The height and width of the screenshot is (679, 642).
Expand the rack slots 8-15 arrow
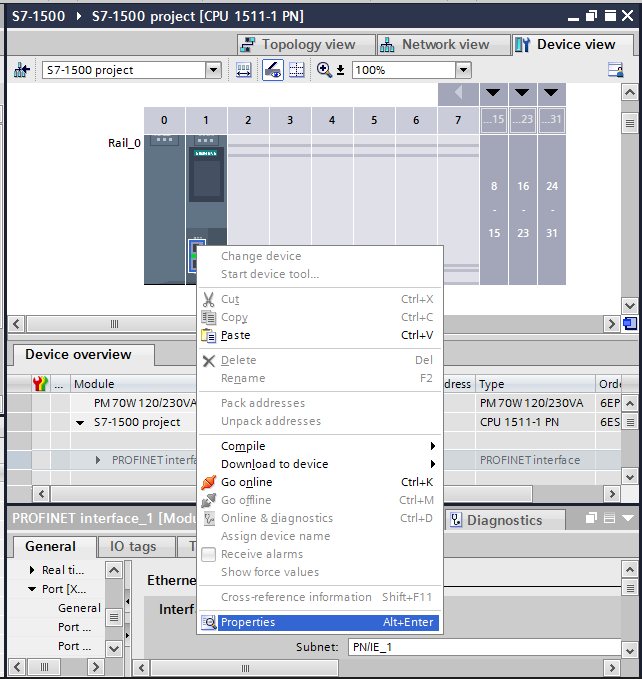coord(493,93)
